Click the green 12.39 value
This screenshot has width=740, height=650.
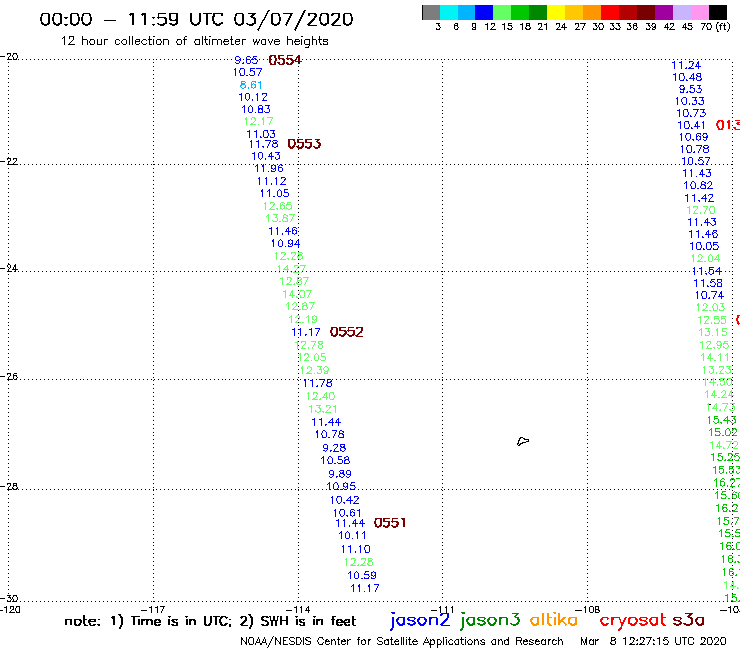click(x=314, y=370)
